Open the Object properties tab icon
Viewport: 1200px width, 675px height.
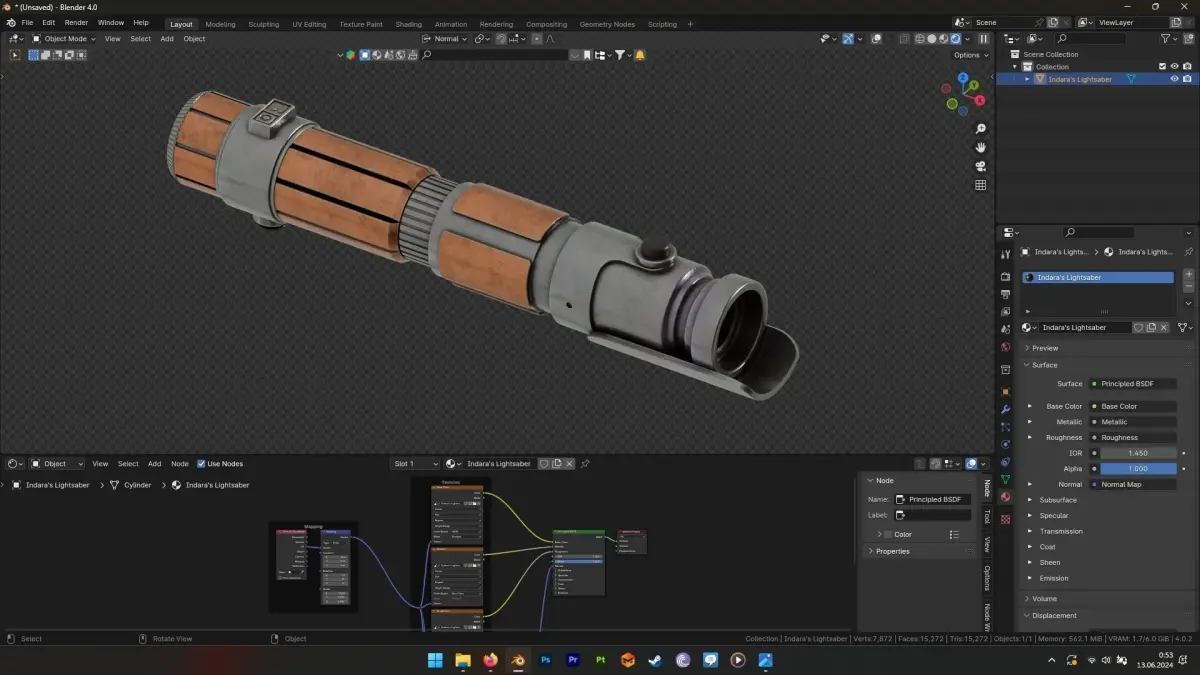1005,391
